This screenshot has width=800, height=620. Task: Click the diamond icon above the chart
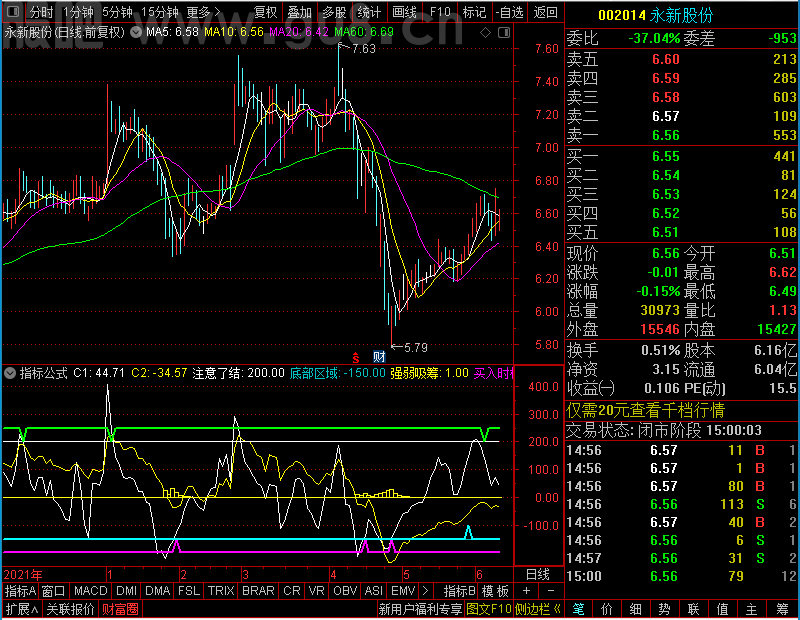pos(486,33)
